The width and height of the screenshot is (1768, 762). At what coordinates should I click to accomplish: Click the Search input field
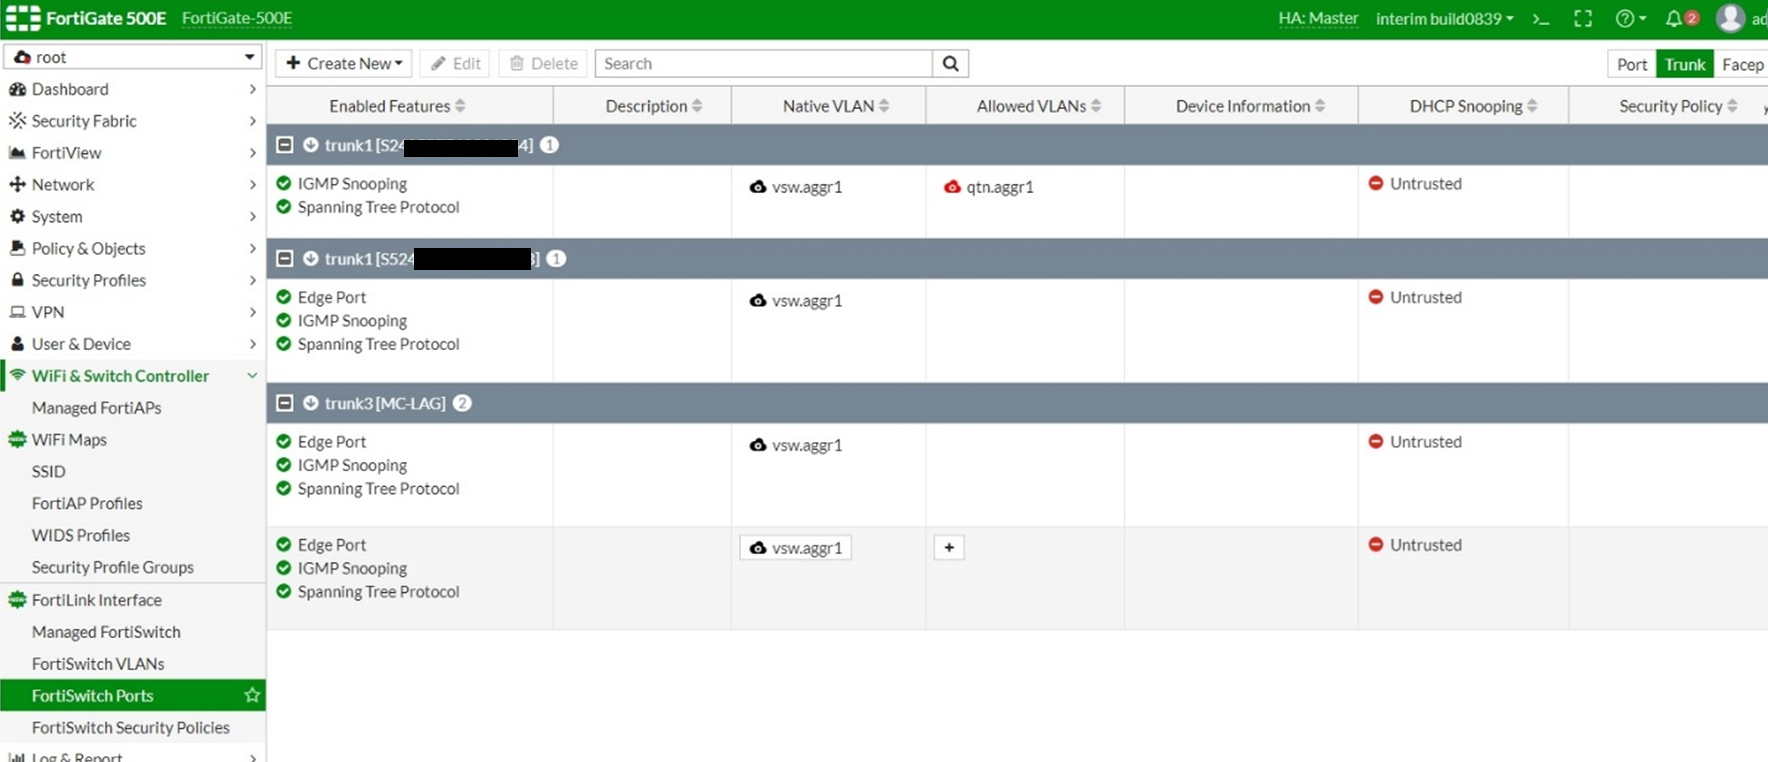click(764, 64)
